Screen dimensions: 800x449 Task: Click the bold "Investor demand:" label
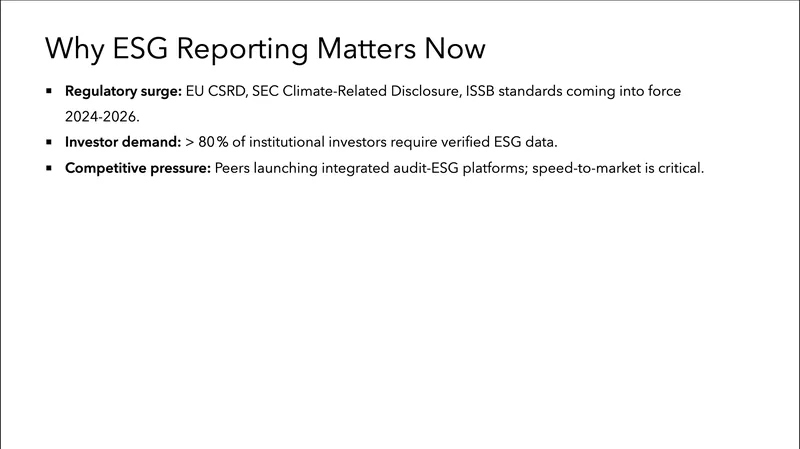click(122, 142)
